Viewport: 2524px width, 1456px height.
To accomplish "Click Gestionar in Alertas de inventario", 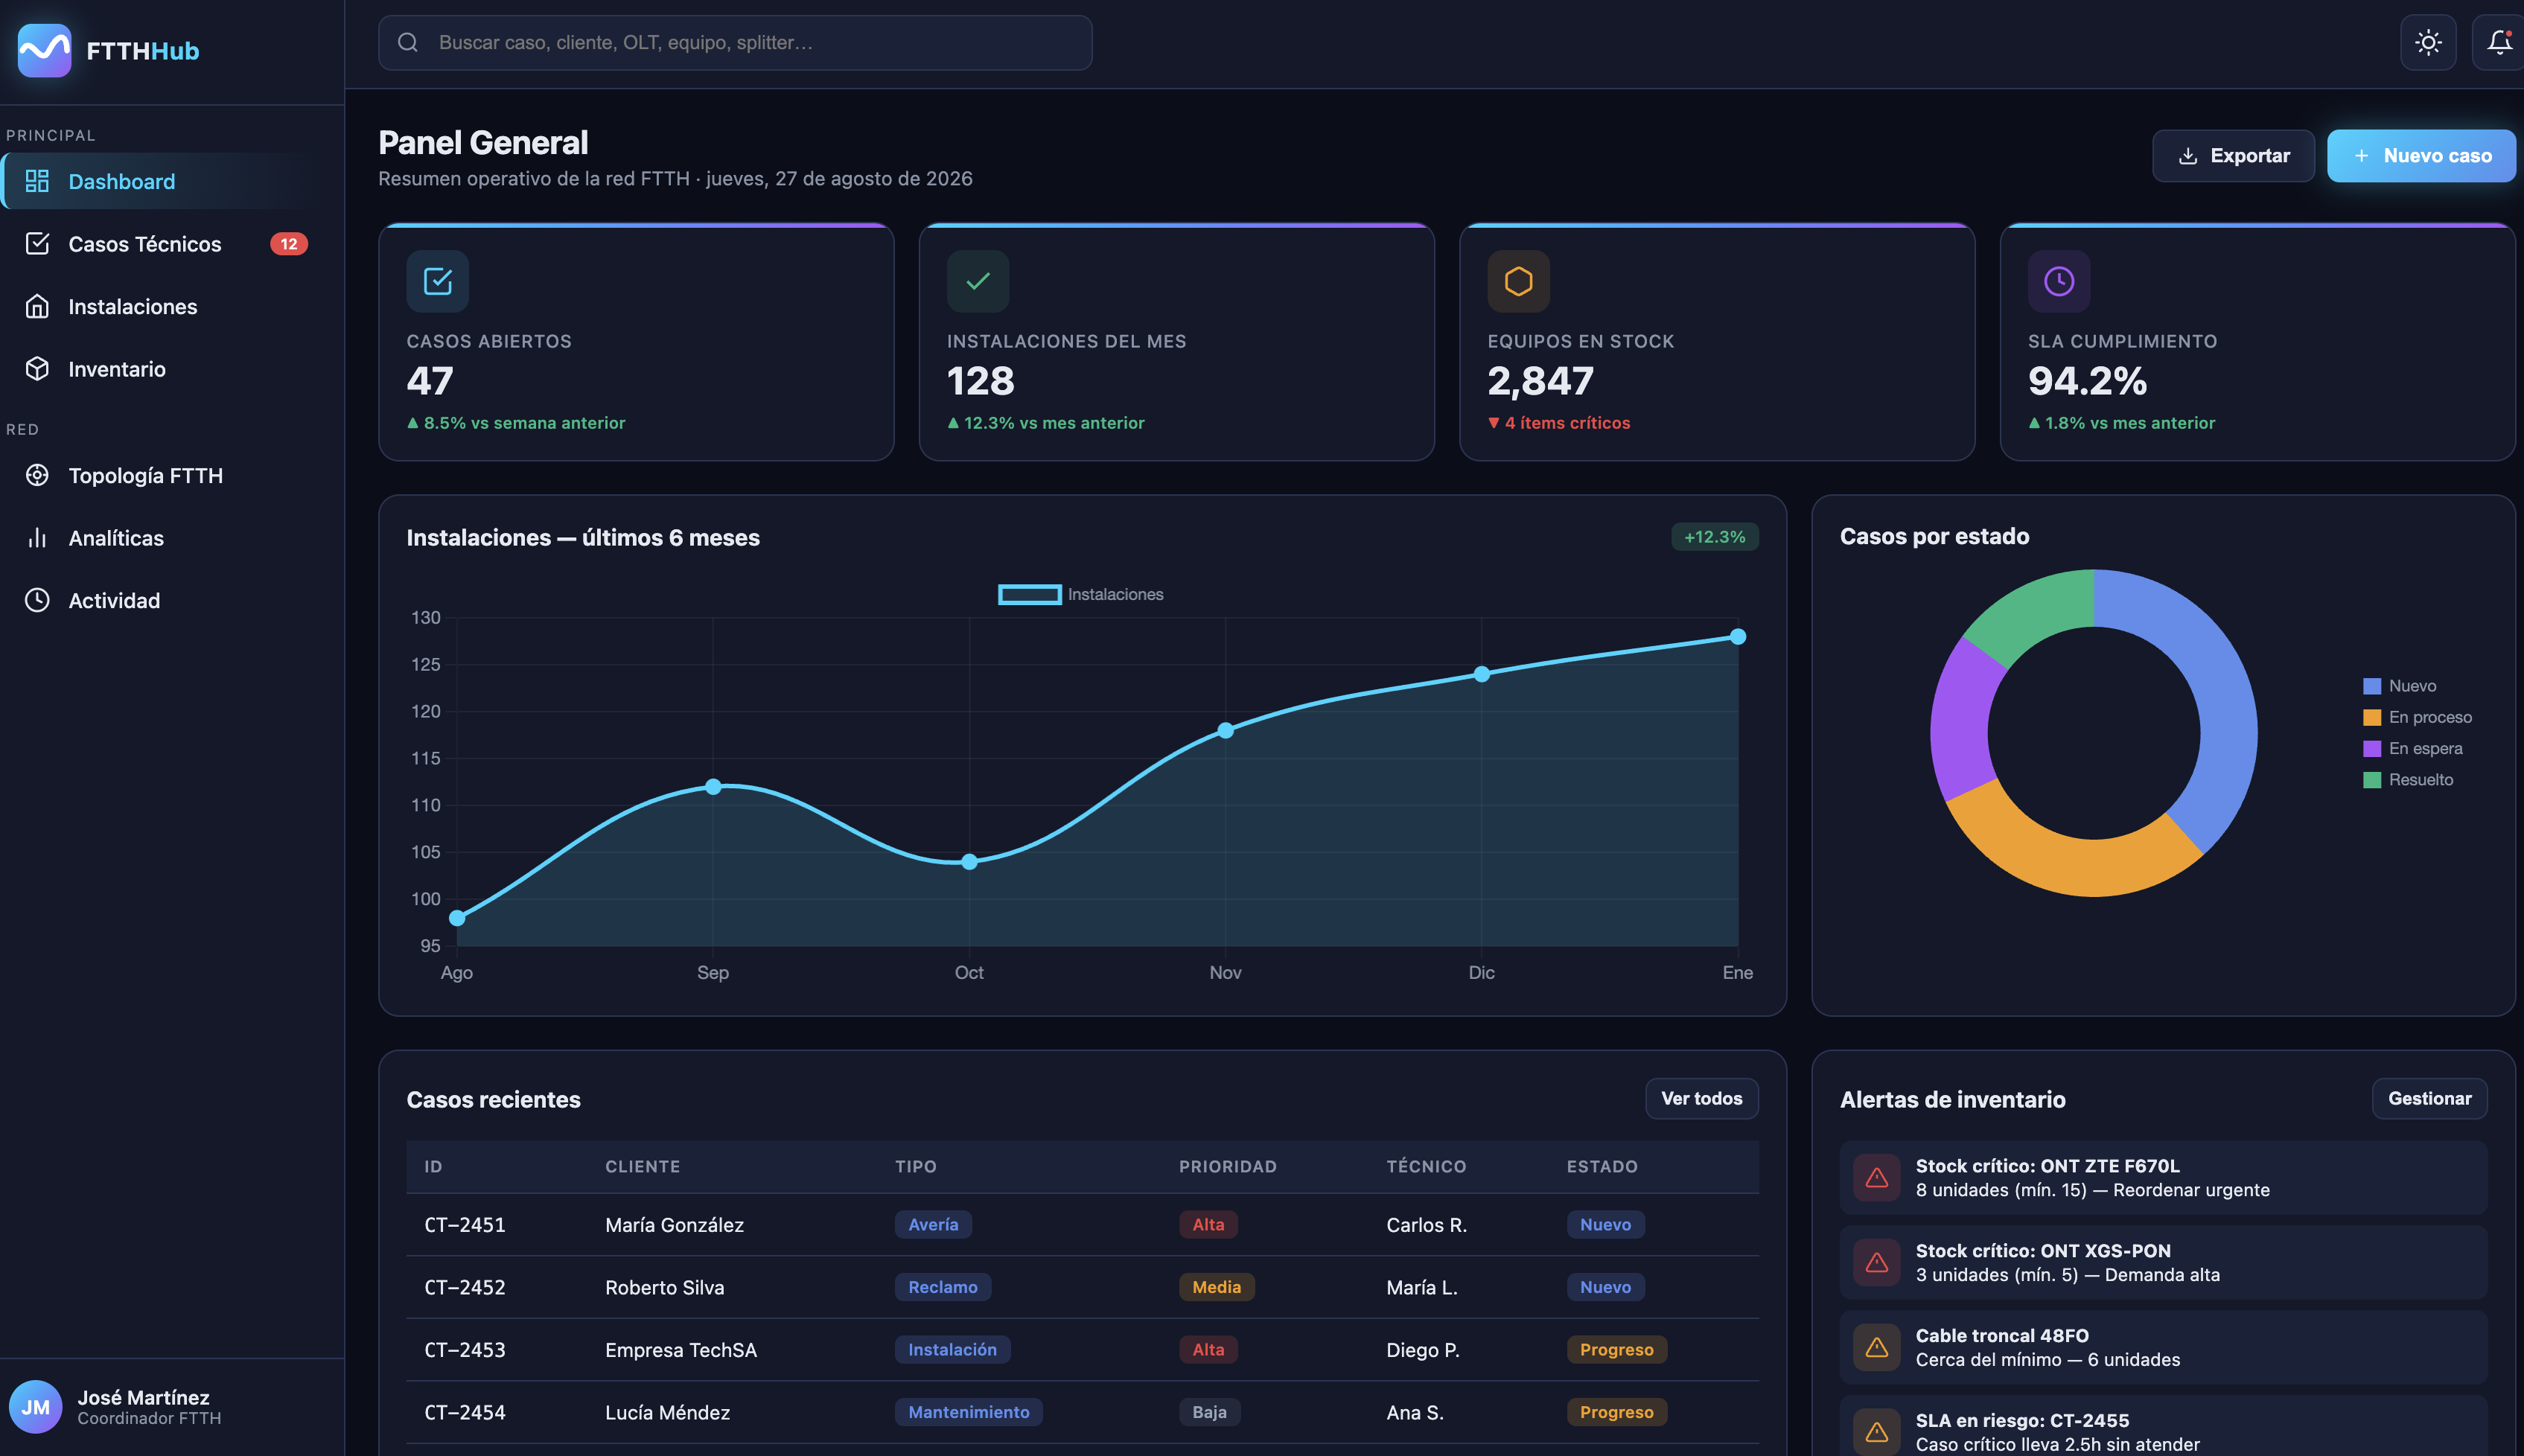I will (x=2429, y=1098).
